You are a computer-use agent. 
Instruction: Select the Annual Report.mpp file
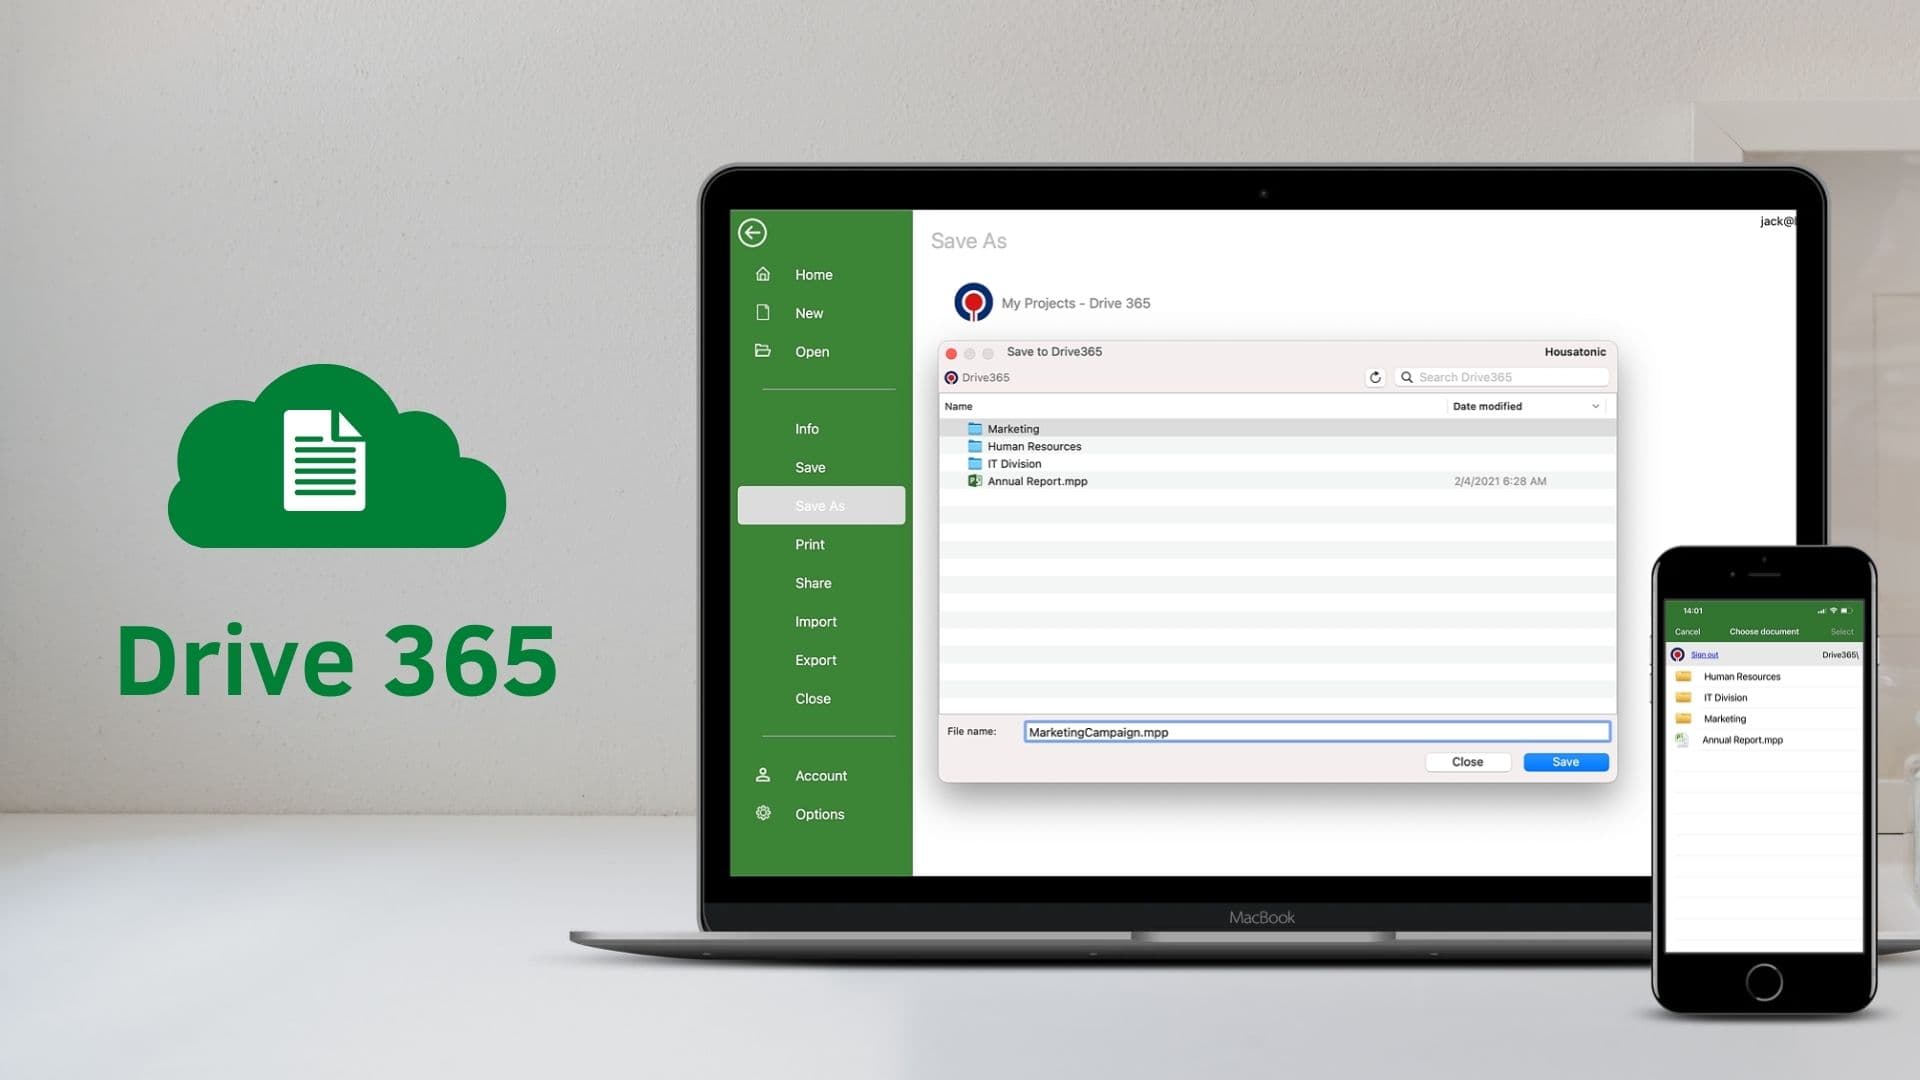click(1036, 481)
